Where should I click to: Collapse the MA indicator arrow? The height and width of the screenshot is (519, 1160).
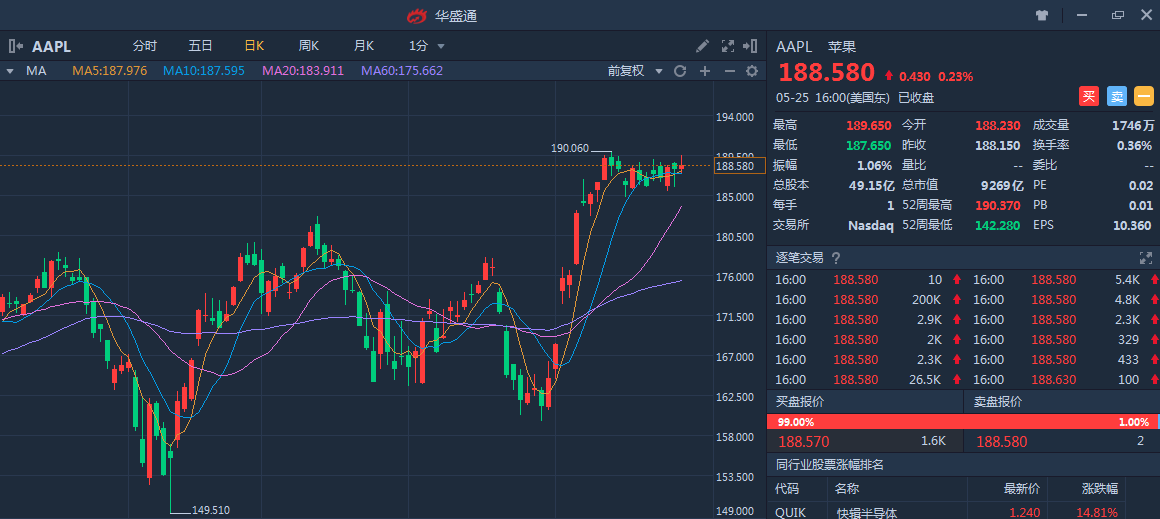9,71
